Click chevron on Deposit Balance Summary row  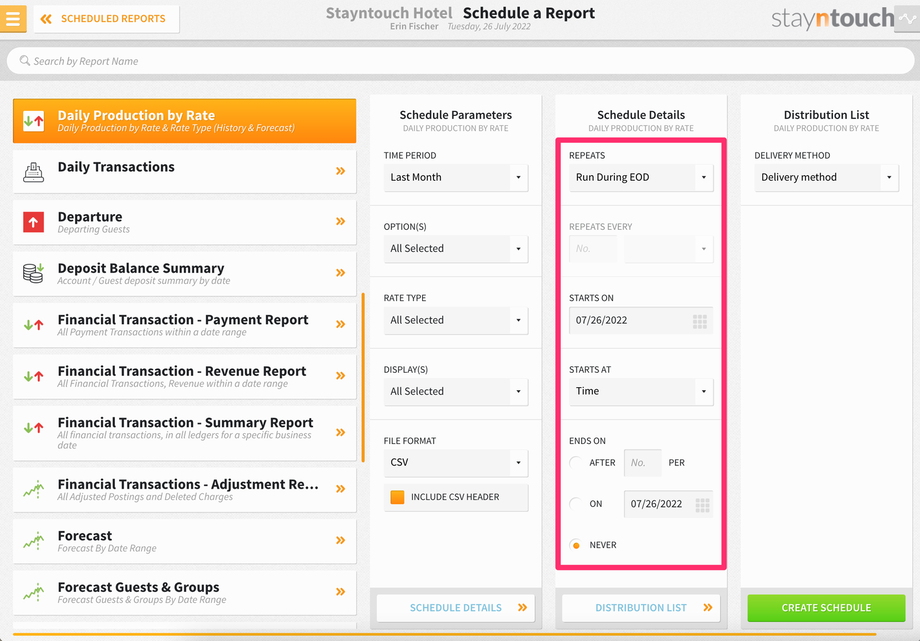pyautogui.click(x=340, y=272)
